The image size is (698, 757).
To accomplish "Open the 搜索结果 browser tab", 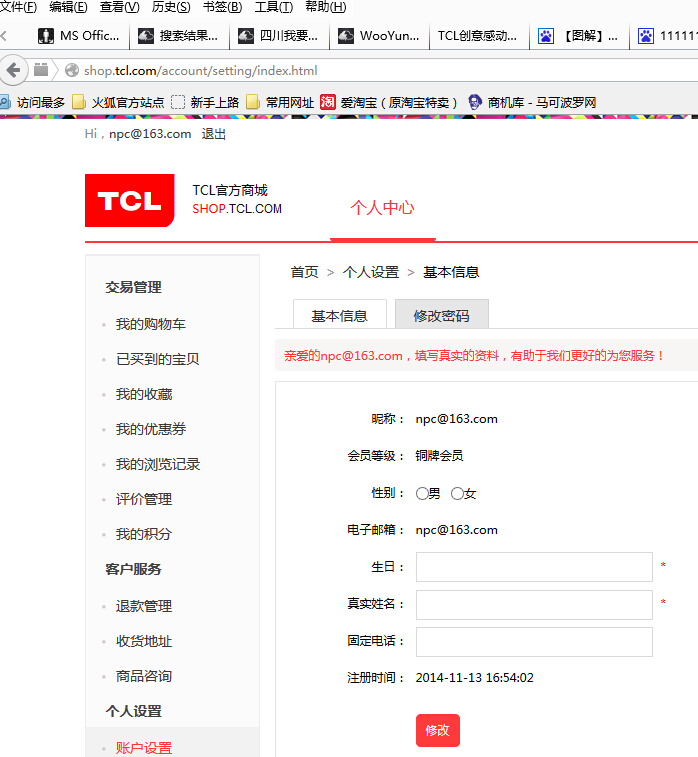I will coord(180,36).
